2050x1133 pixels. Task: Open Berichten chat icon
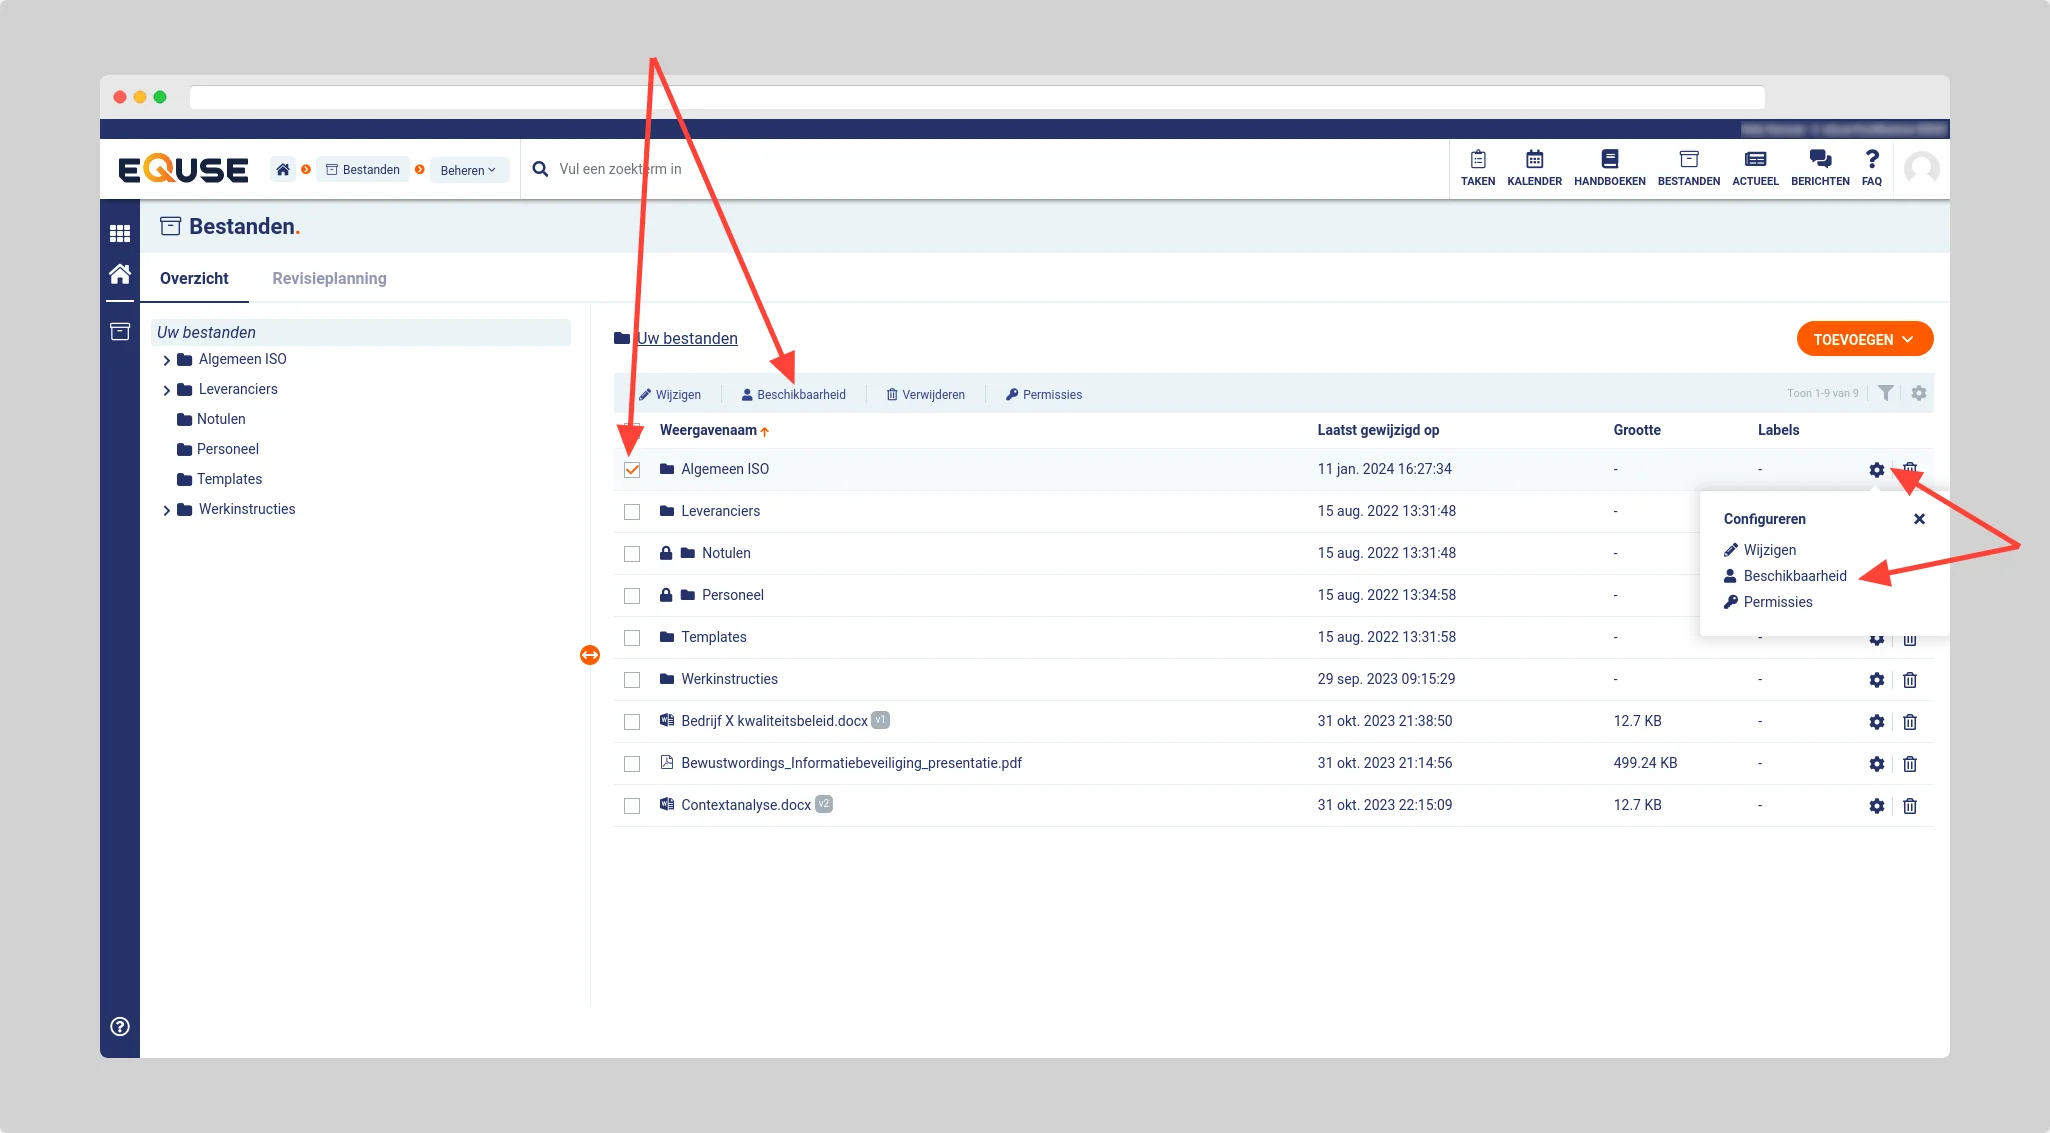1819,160
